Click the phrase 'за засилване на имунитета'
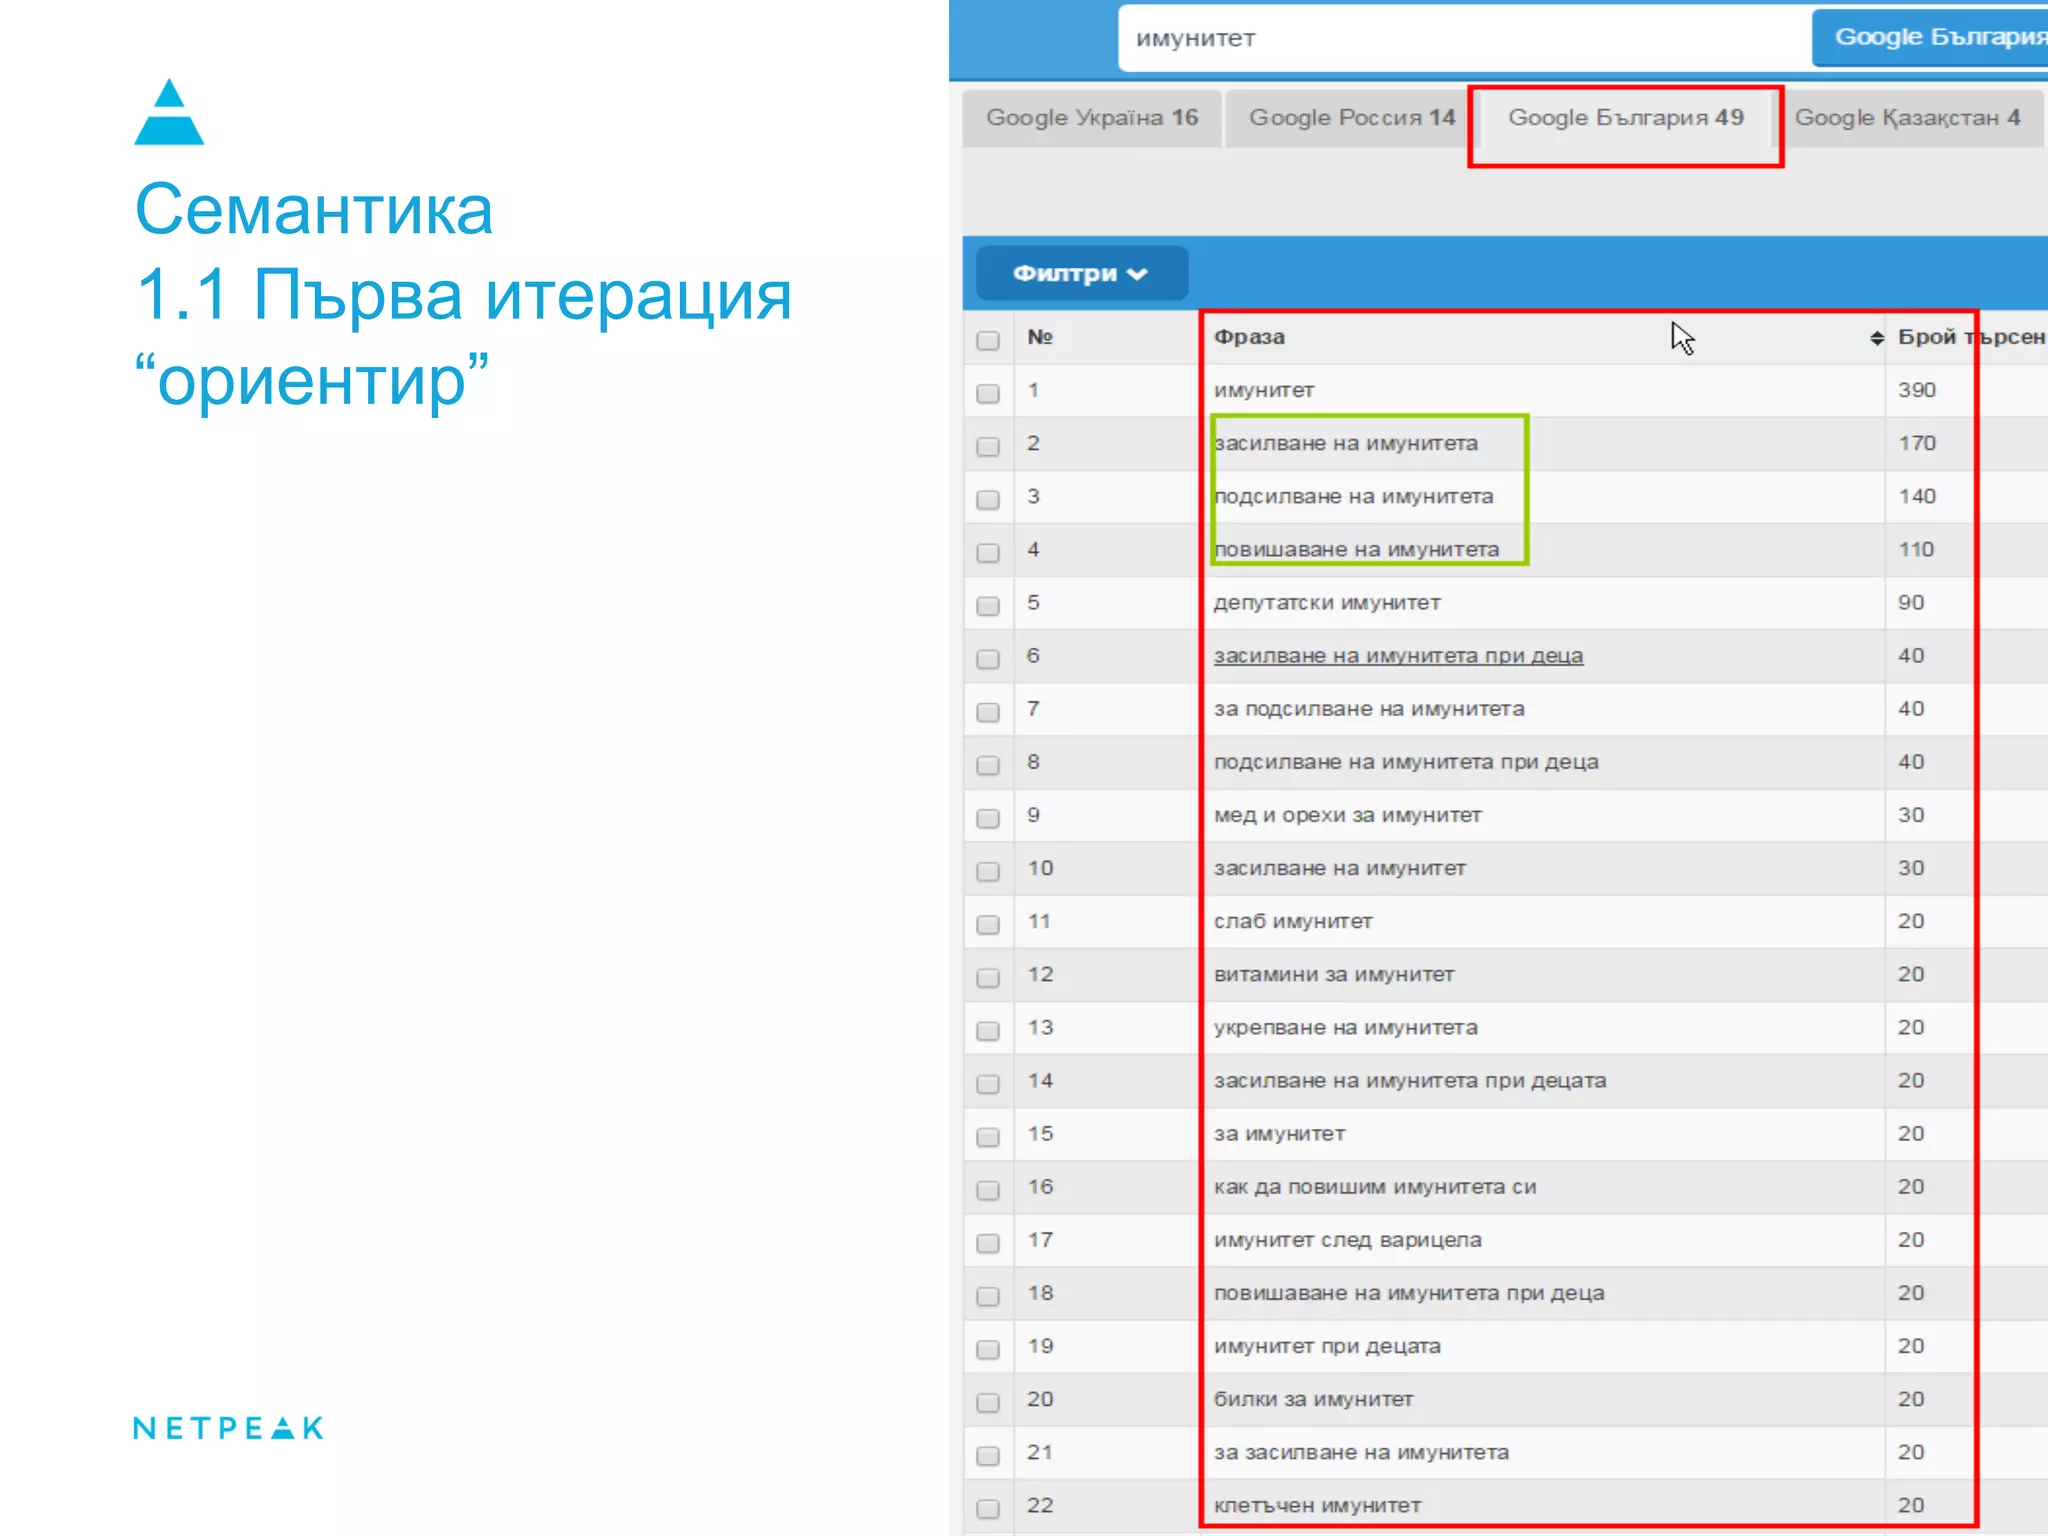This screenshot has width=2048, height=1536. tap(1361, 1452)
